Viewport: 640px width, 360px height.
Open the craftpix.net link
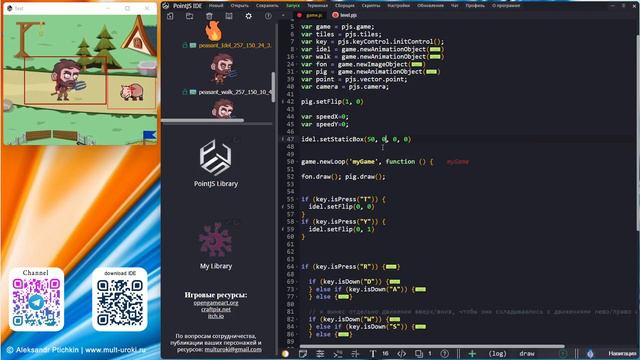coord(216,309)
